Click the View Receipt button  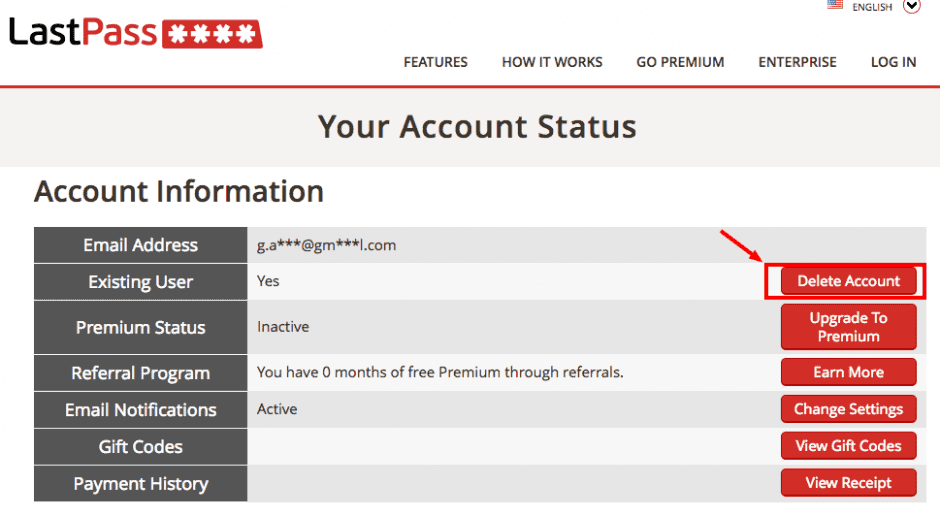(848, 483)
